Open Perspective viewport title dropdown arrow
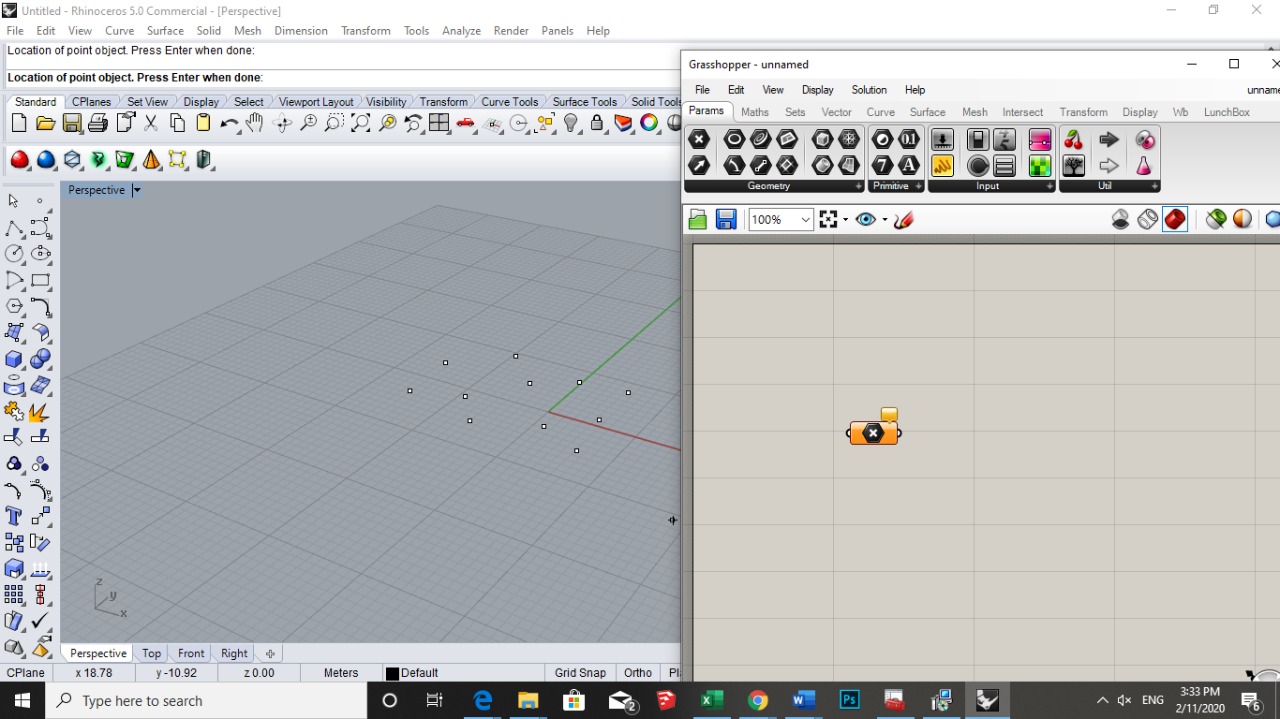The width and height of the screenshot is (1280, 719). (x=137, y=190)
